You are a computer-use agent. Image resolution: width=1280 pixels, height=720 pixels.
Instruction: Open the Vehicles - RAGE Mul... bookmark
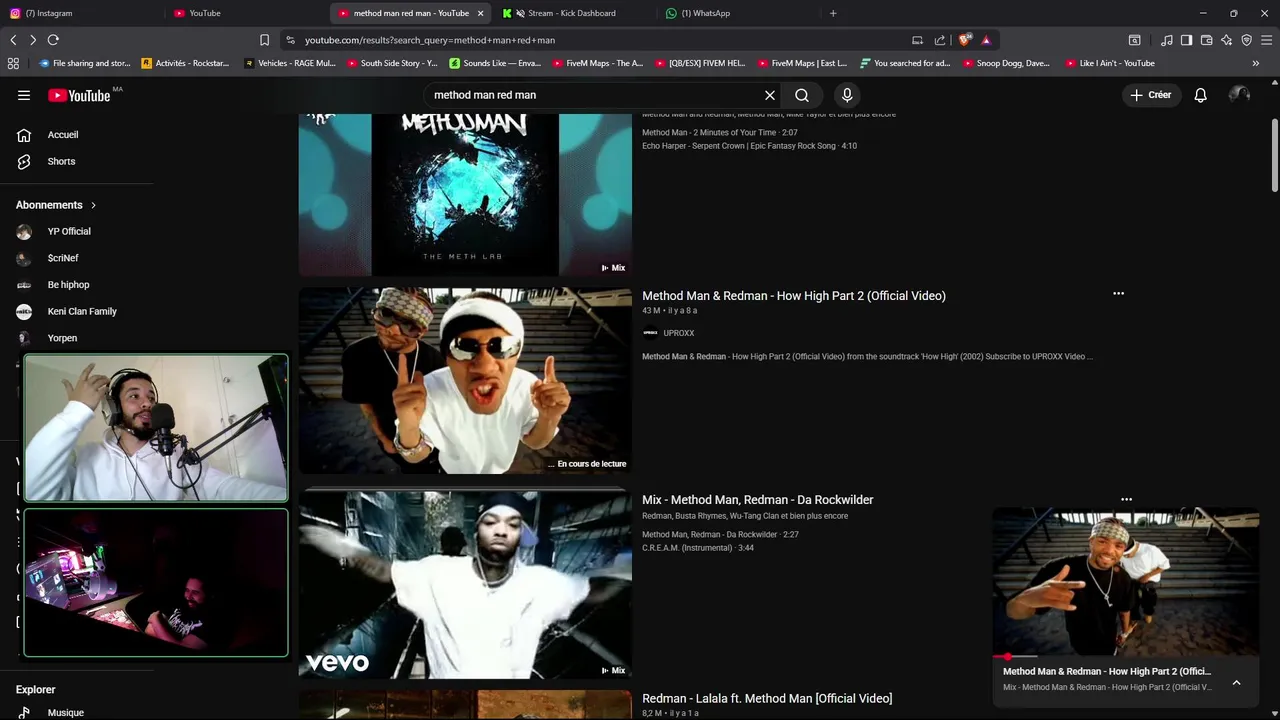coord(289,63)
